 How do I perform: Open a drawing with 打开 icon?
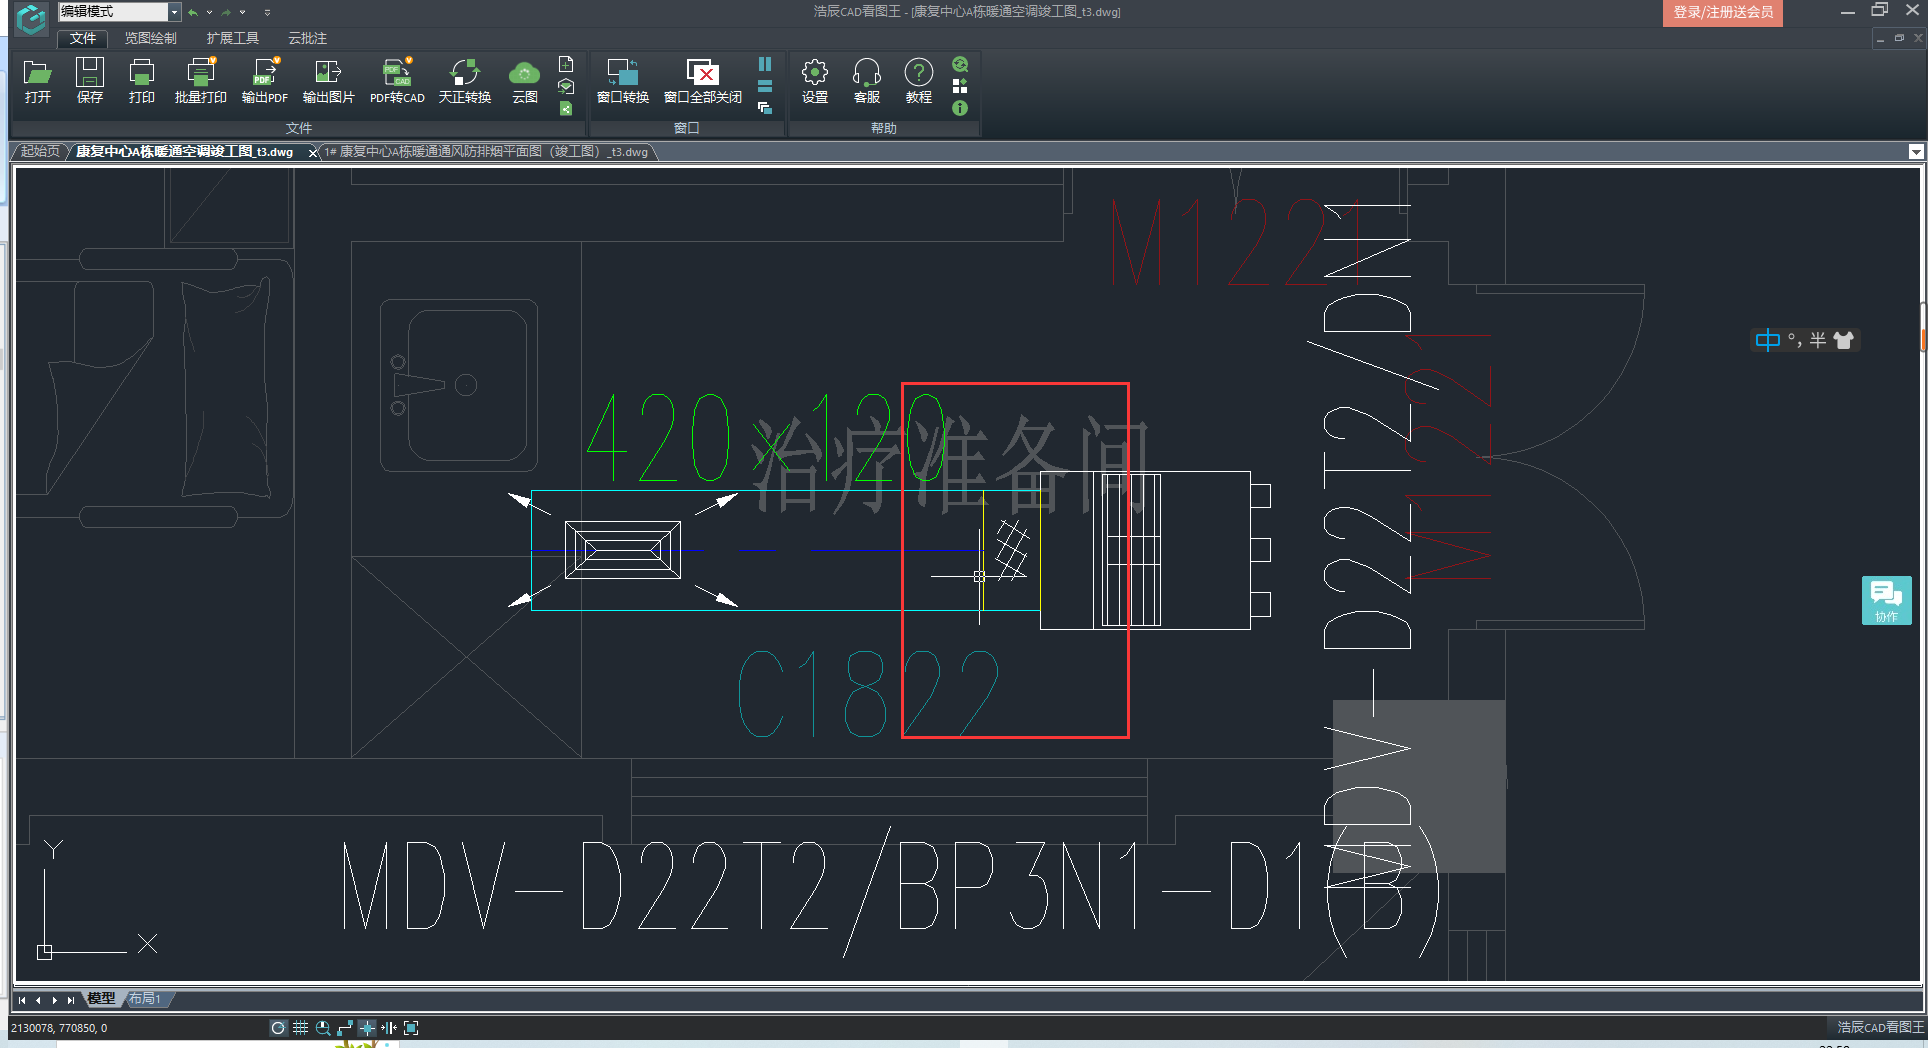coord(38,80)
